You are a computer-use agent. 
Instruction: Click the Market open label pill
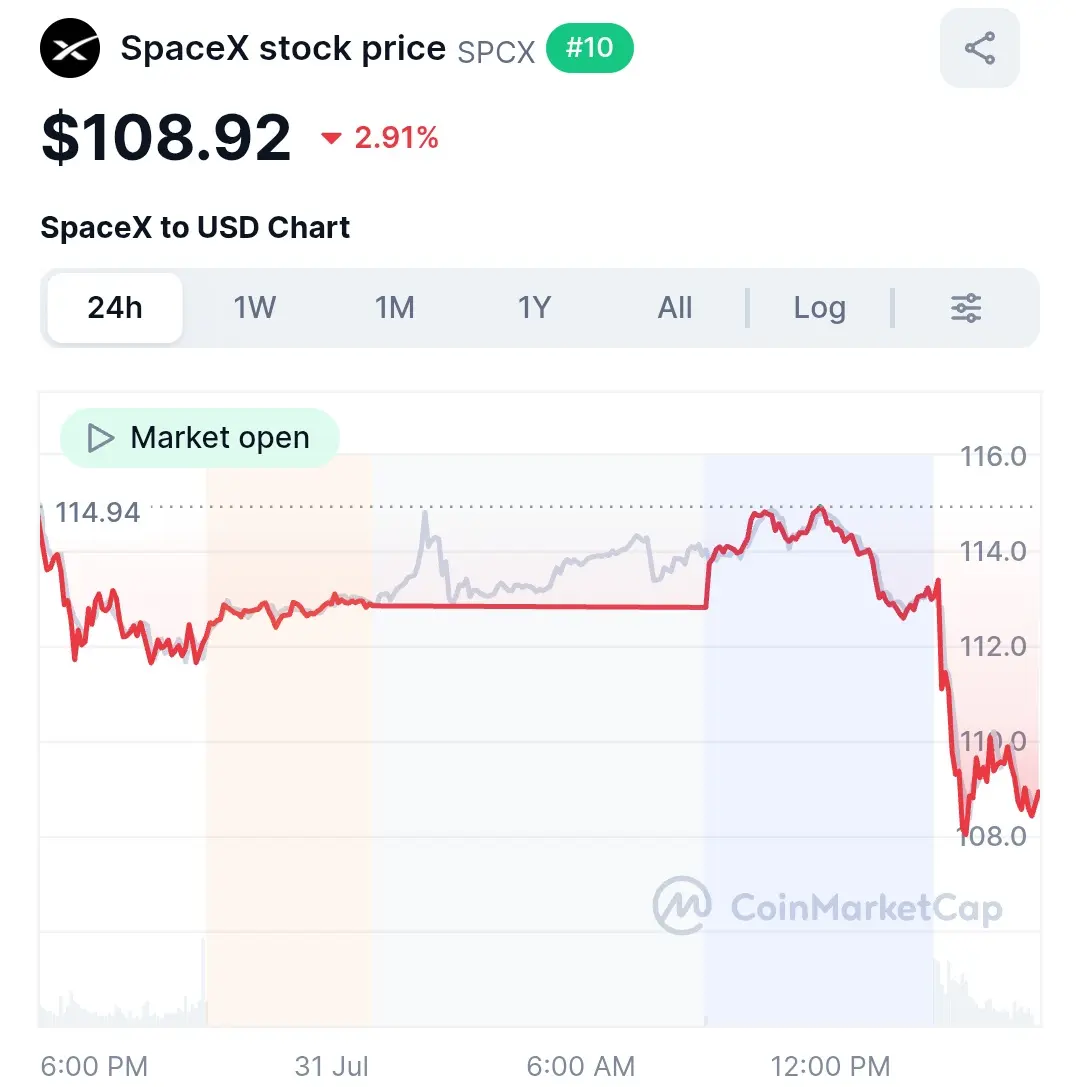coord(200,438)
